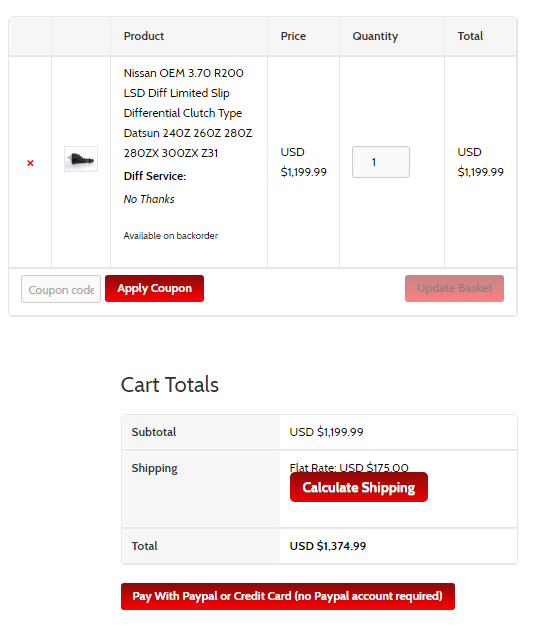Image resolution: width=535 pixels, height=635 pixels.
Task: Open the Nissan OEM 3.70 R200 product link
Action: (x=188, y=113)
